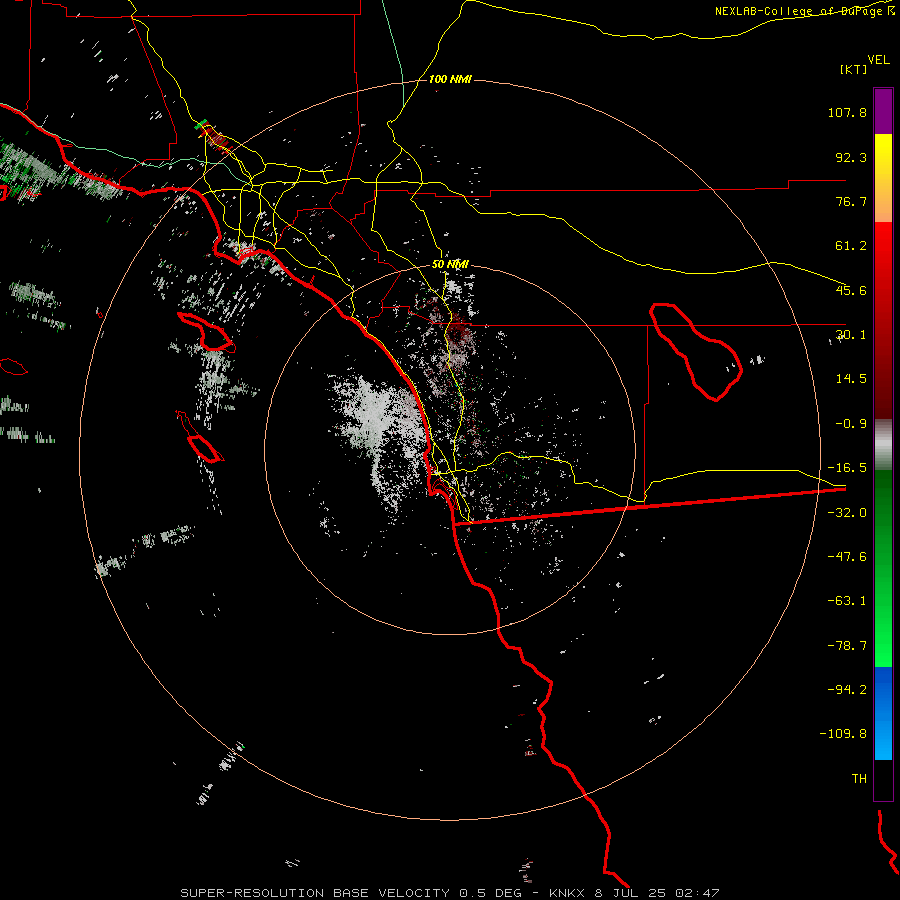900x900 pixels.
Task: Click the 50 NMI range ring label
Action: point(450,265)
